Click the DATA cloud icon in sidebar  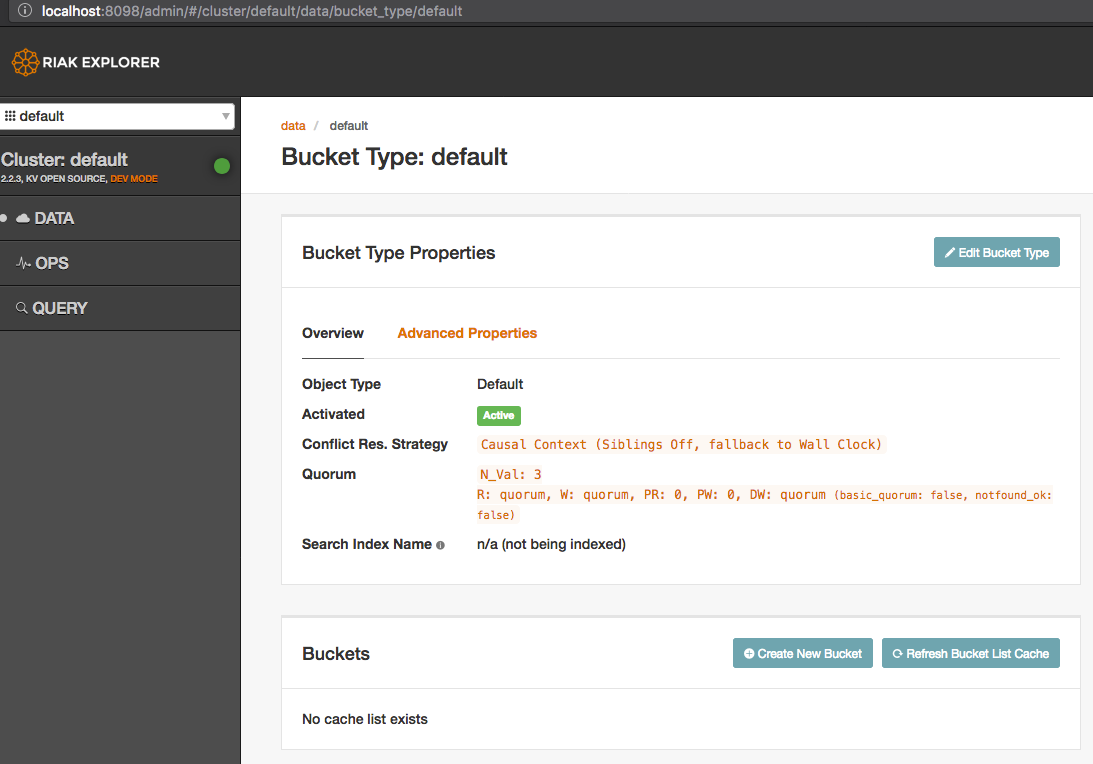[x=23, y=218]
